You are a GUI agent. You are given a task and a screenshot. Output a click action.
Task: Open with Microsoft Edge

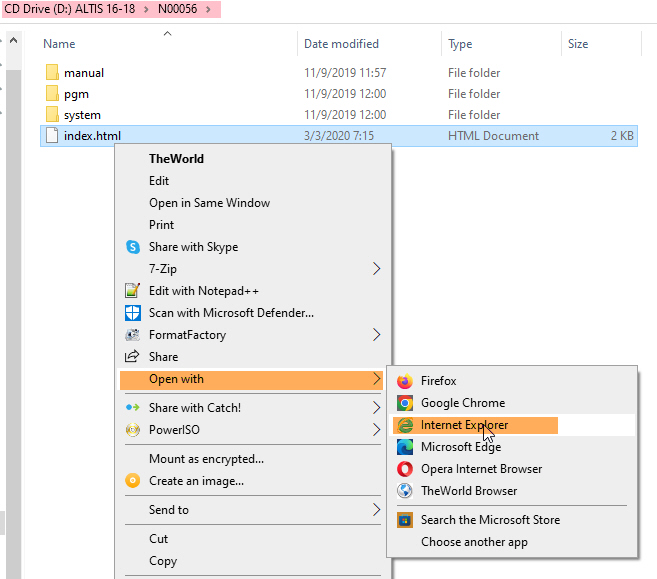tap(460, 447)
